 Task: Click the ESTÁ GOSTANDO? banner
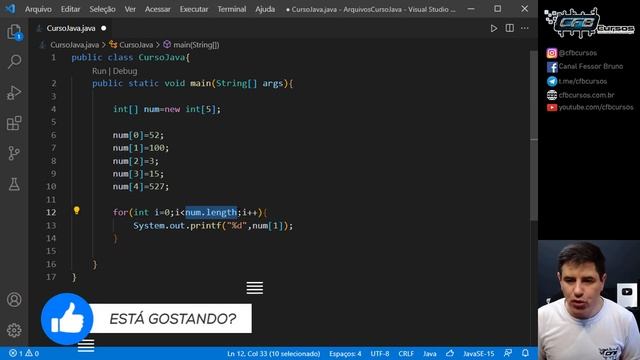(171, 319)
